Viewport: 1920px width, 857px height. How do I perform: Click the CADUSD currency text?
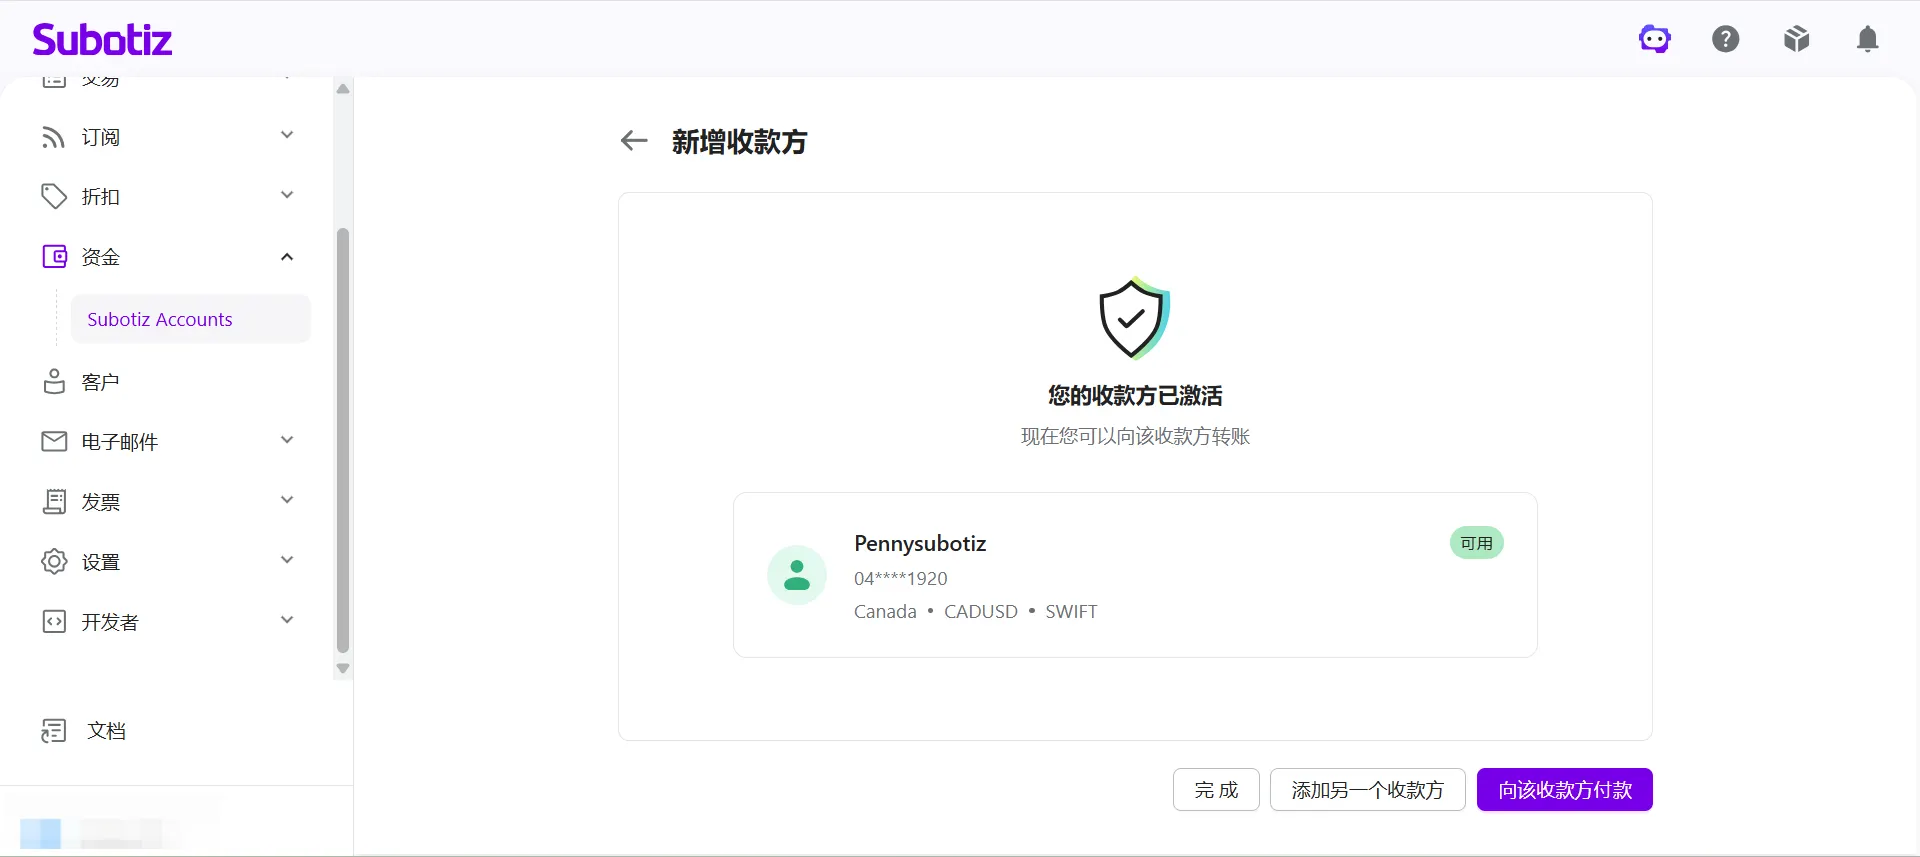tap(981, 612)
